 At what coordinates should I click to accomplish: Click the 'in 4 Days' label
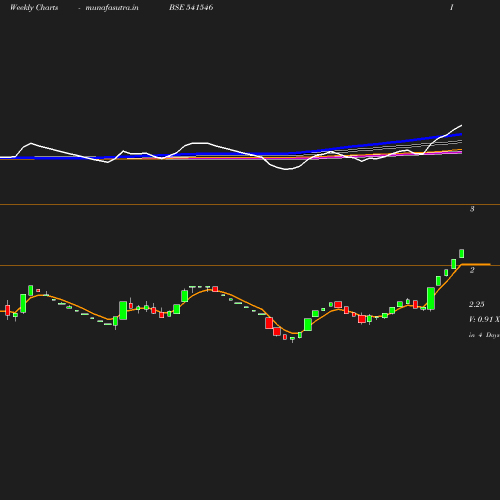click(x=484, y=335)
